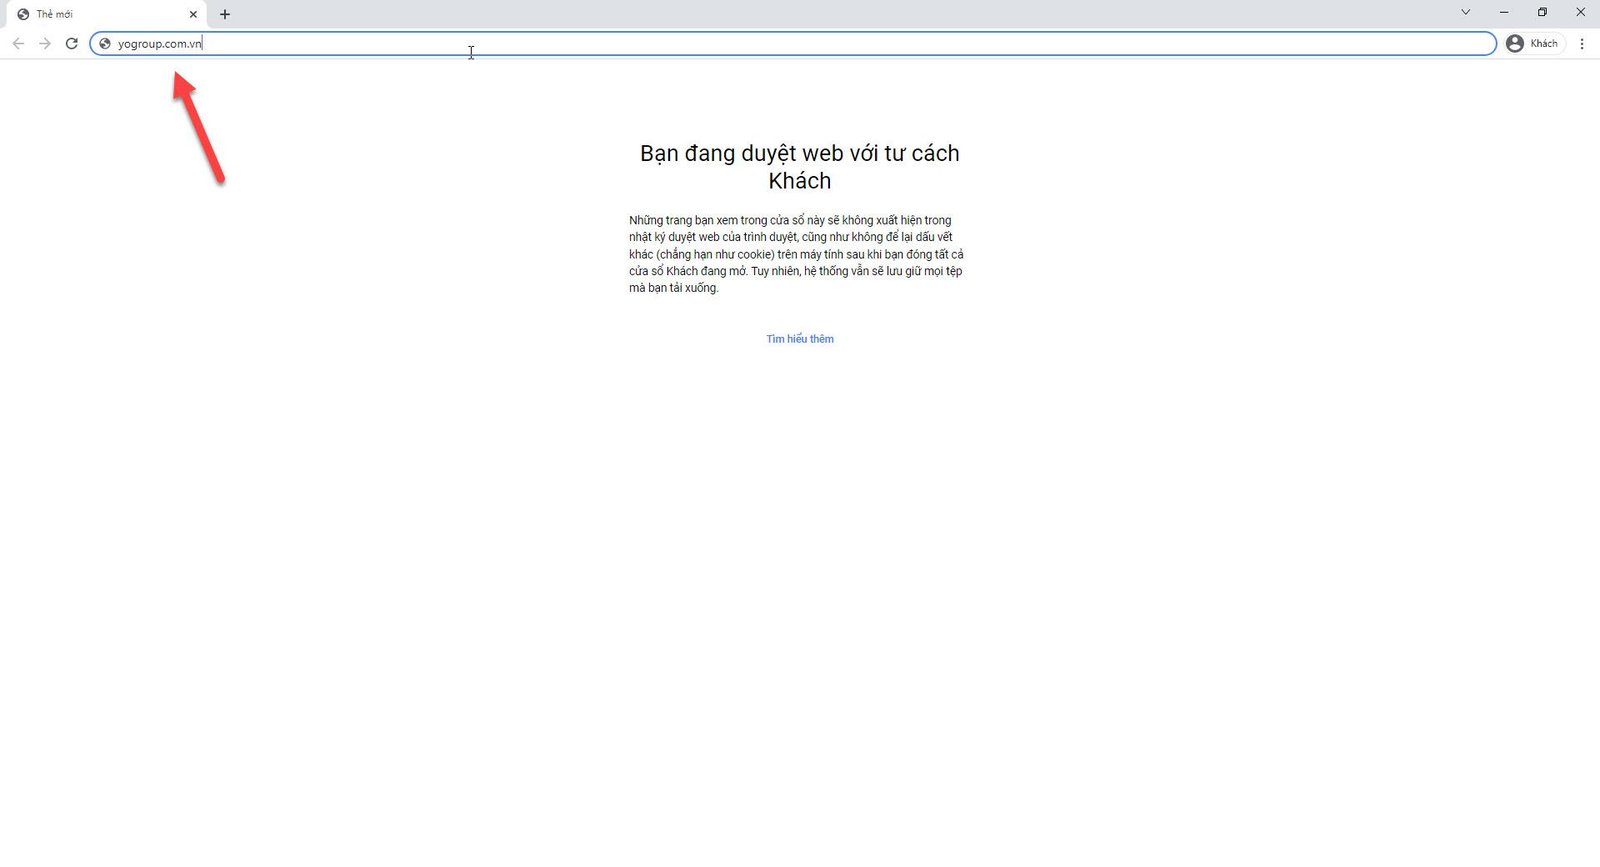The width and height of the screenshot is (1600, 867).
Task: Minimize the browser window
Action: (x=1504, y=12)
